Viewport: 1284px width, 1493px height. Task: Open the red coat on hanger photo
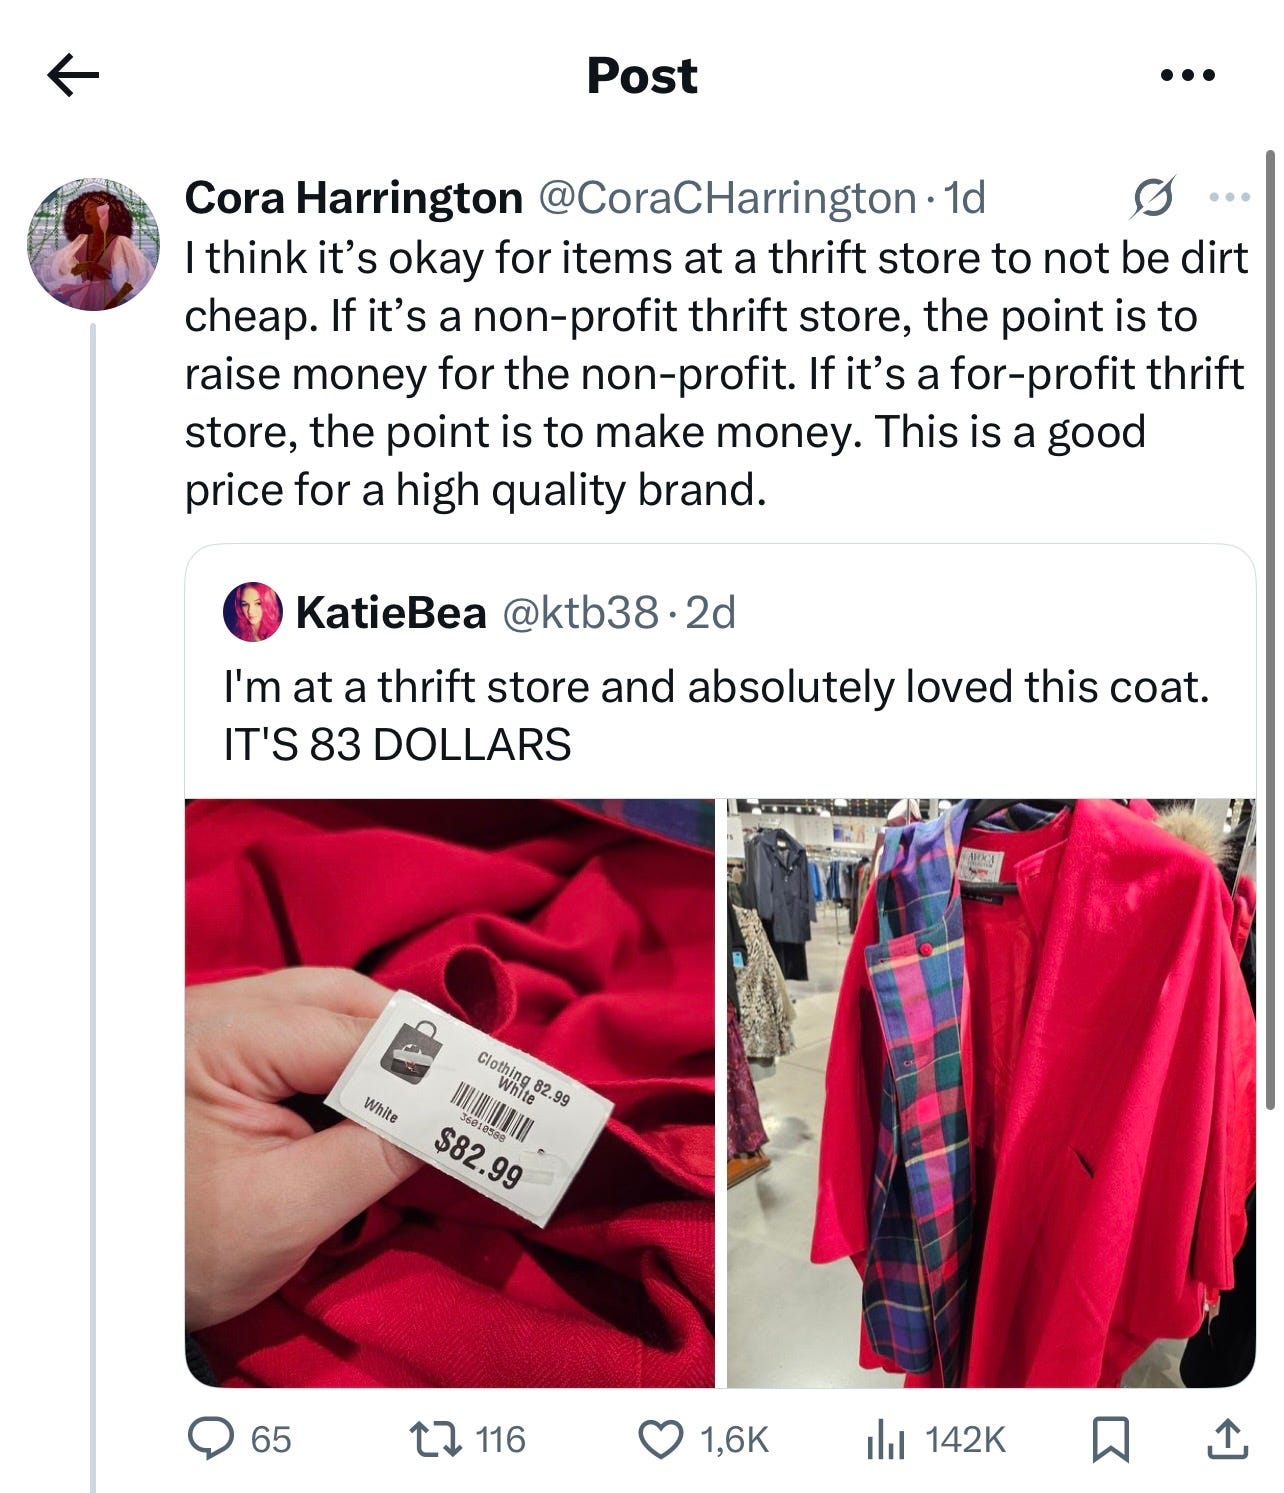tap(991, 1093)
